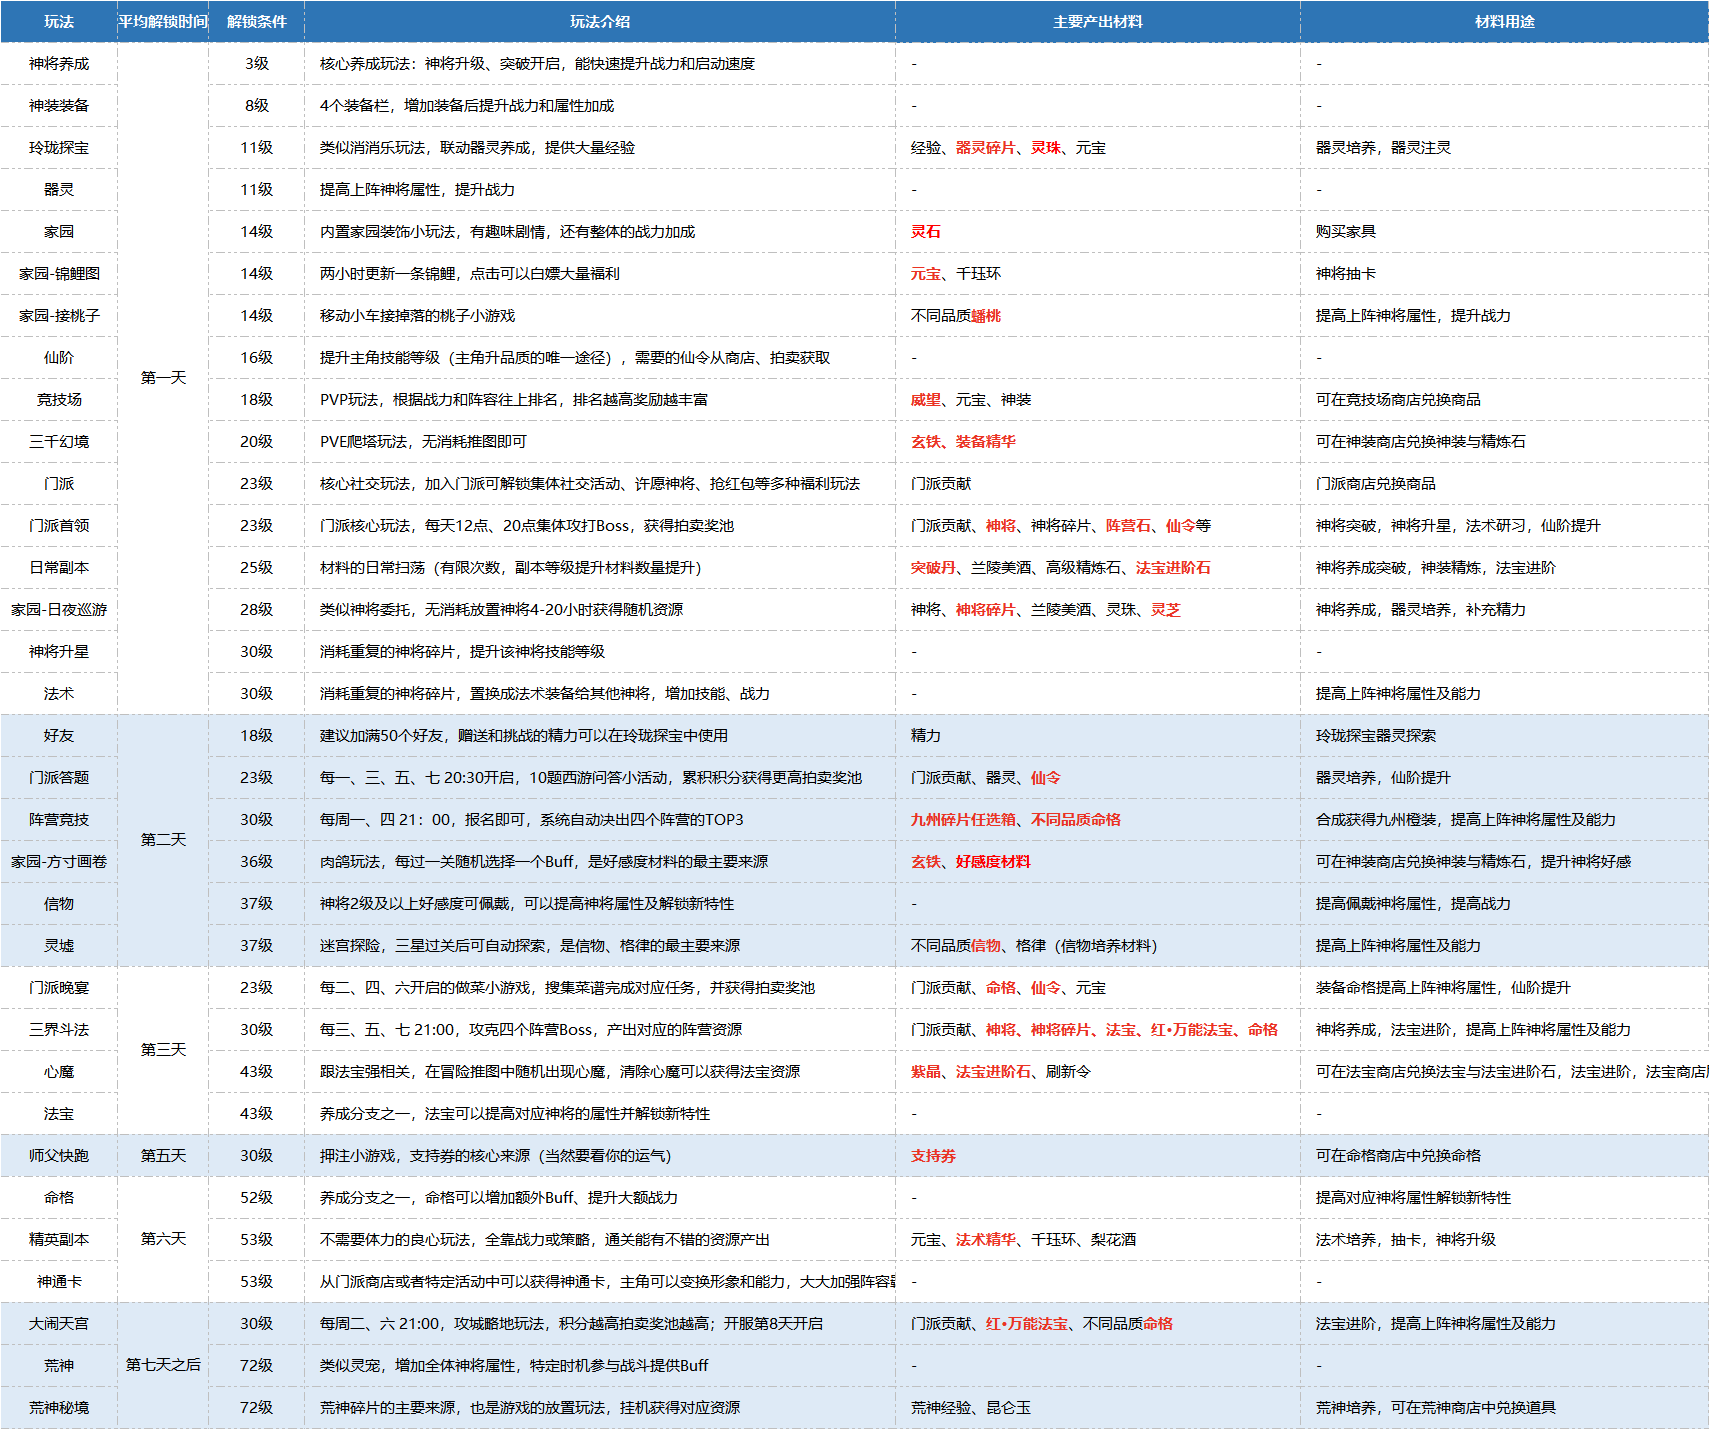Select the 神通卡 cell

(59, 1282)
